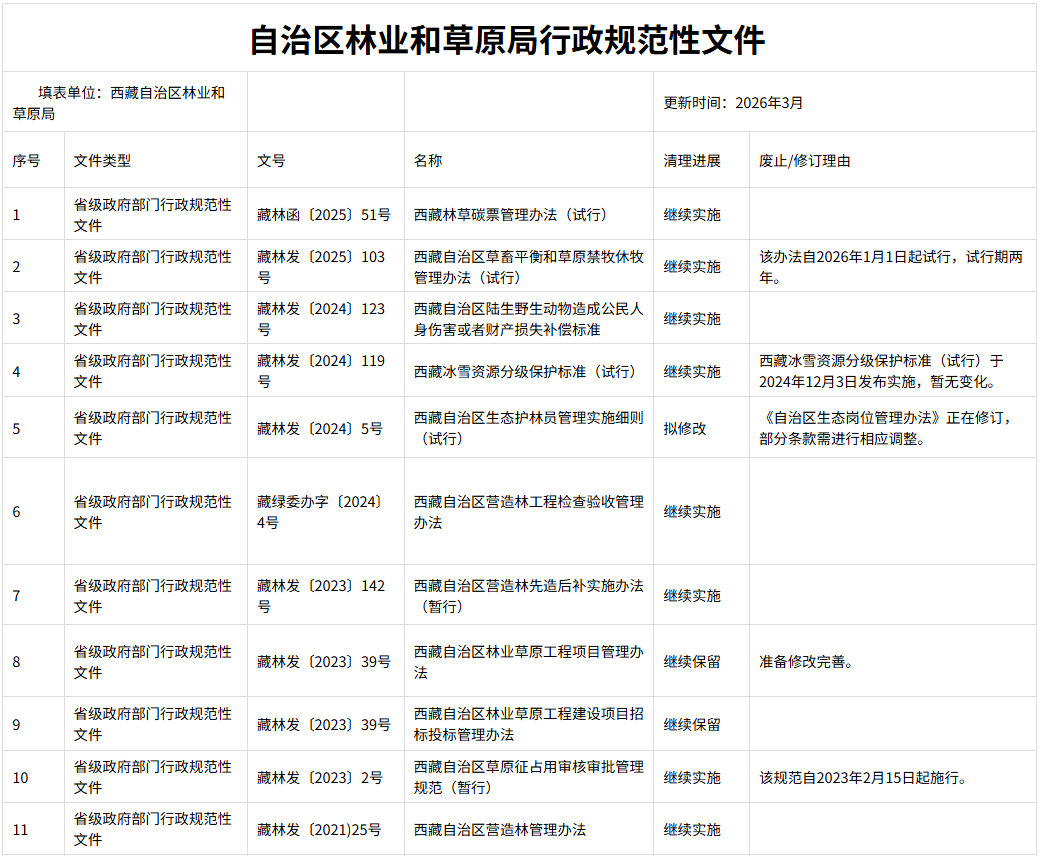Select the 西藏自治区营造林管理办法 name cell
The image size is (1040, 856).
click(499, 830)
